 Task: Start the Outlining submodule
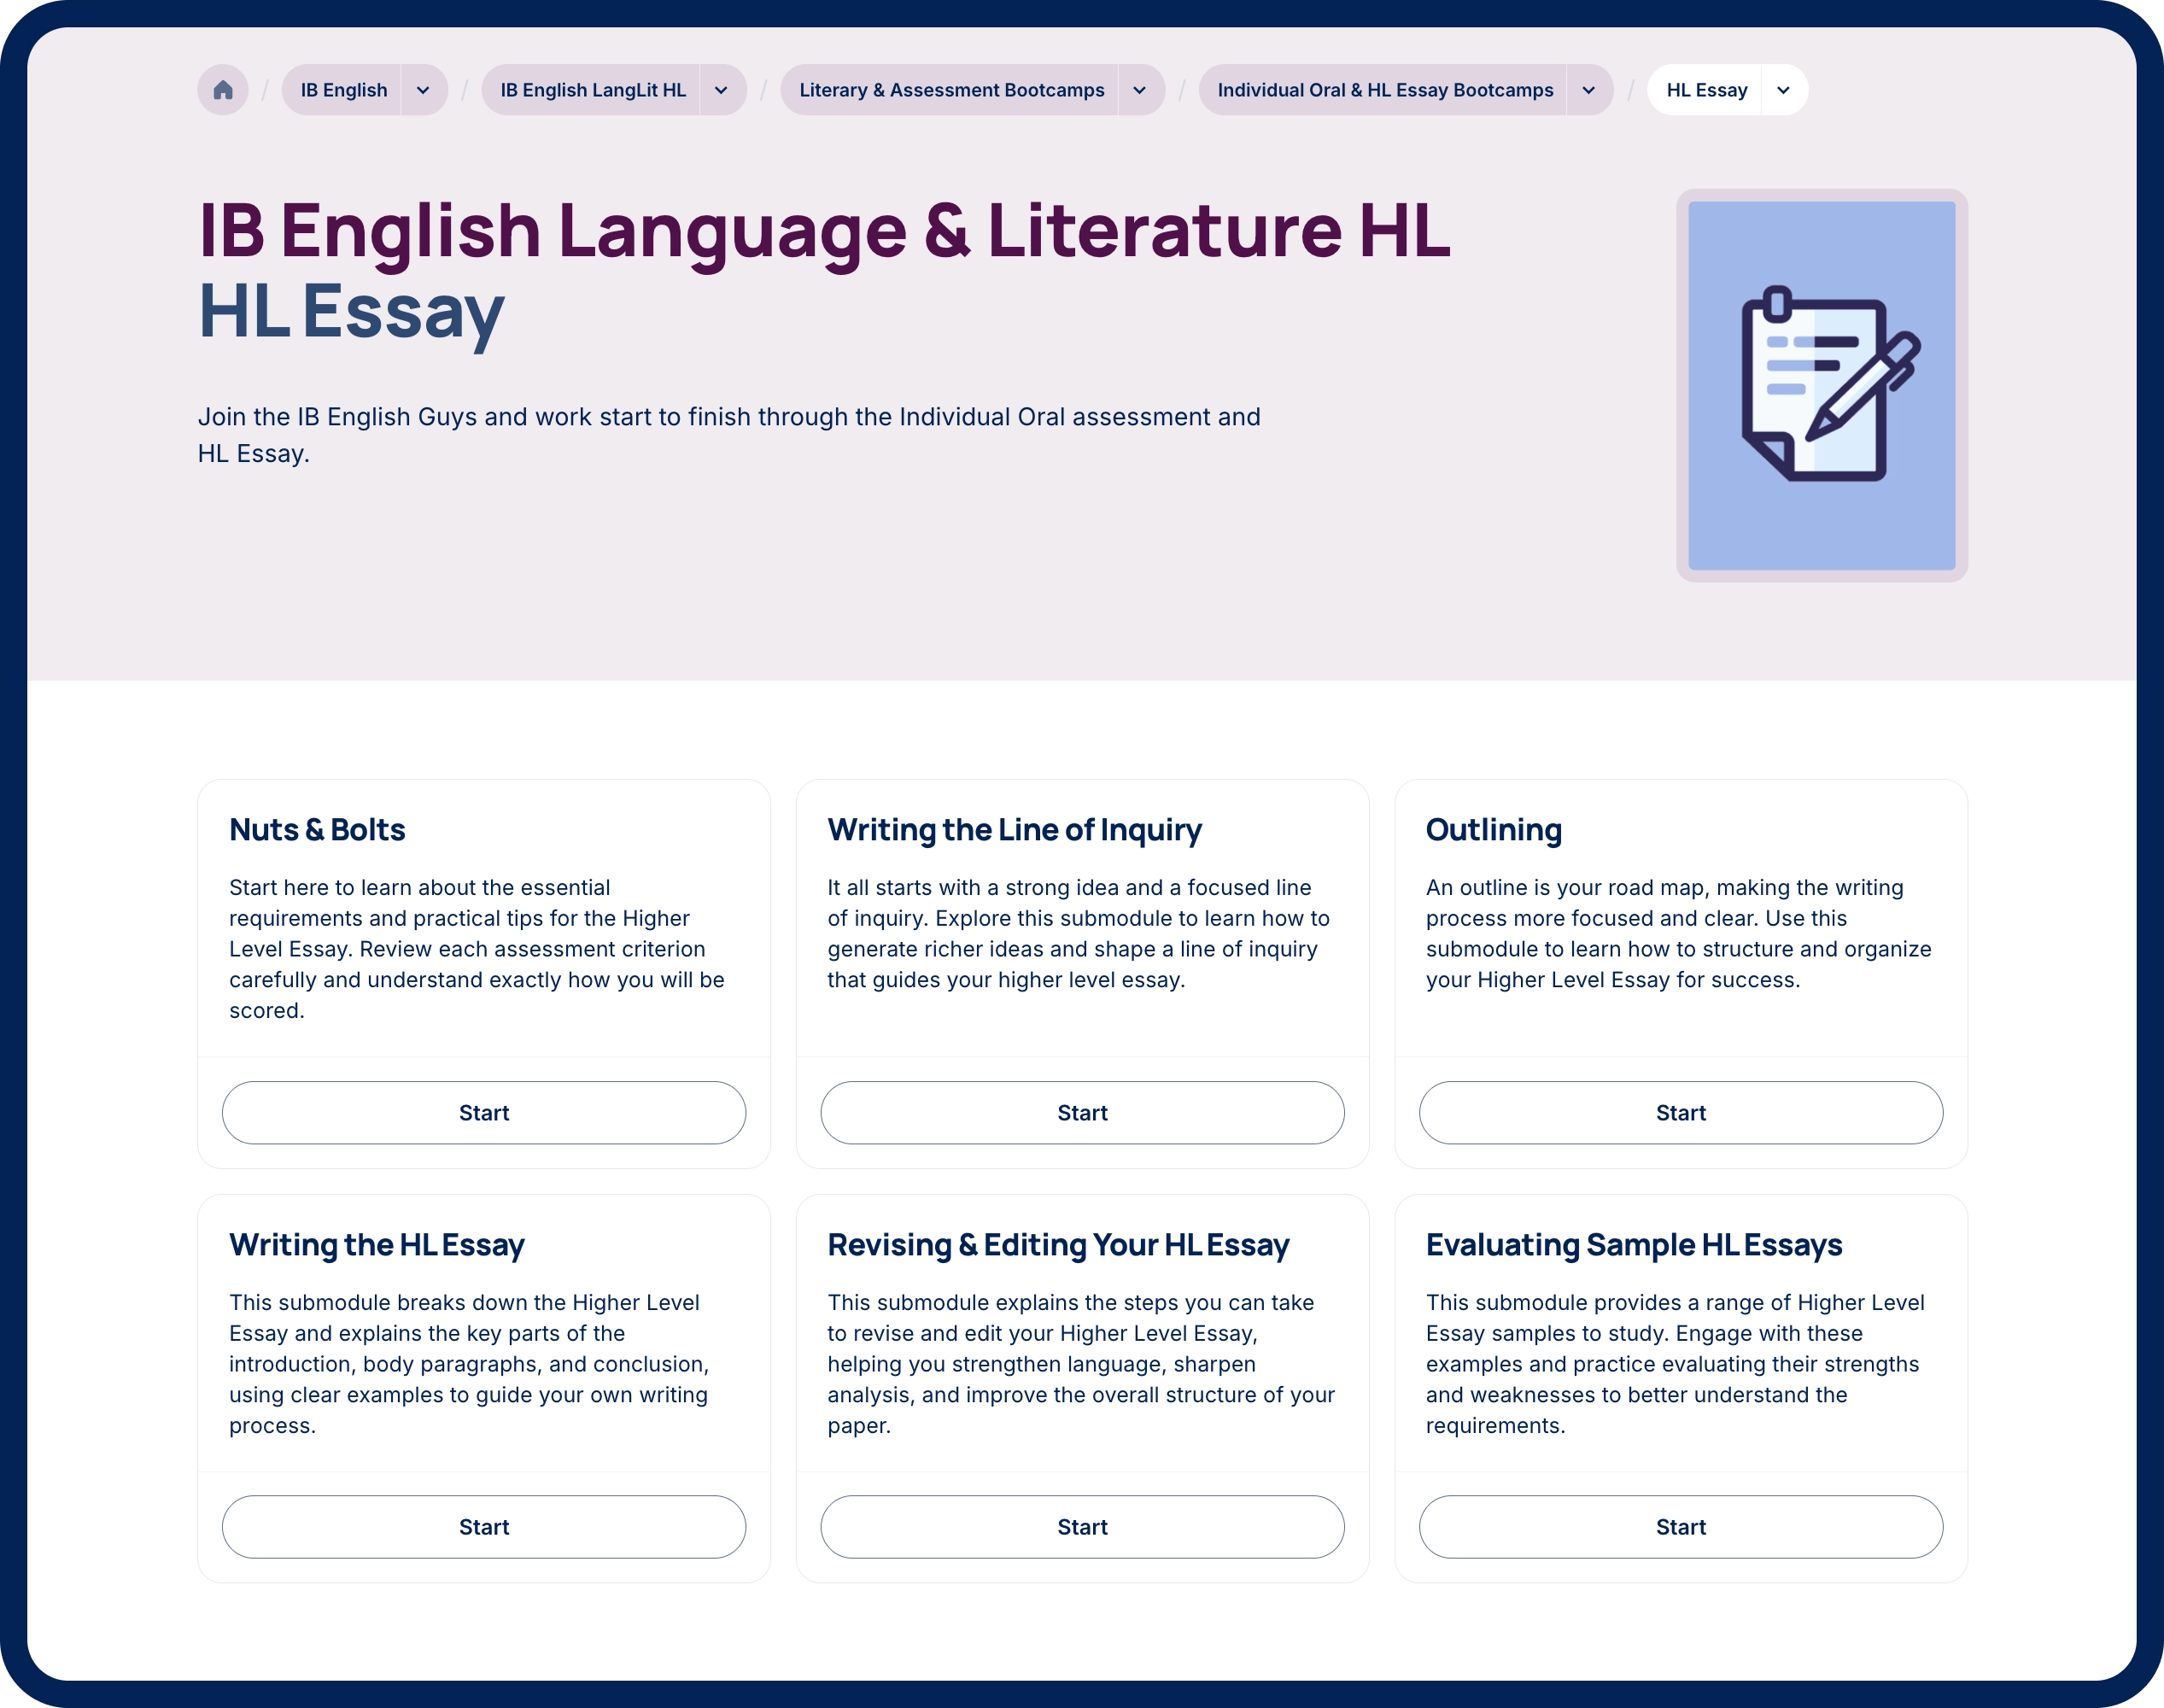1680,1112
